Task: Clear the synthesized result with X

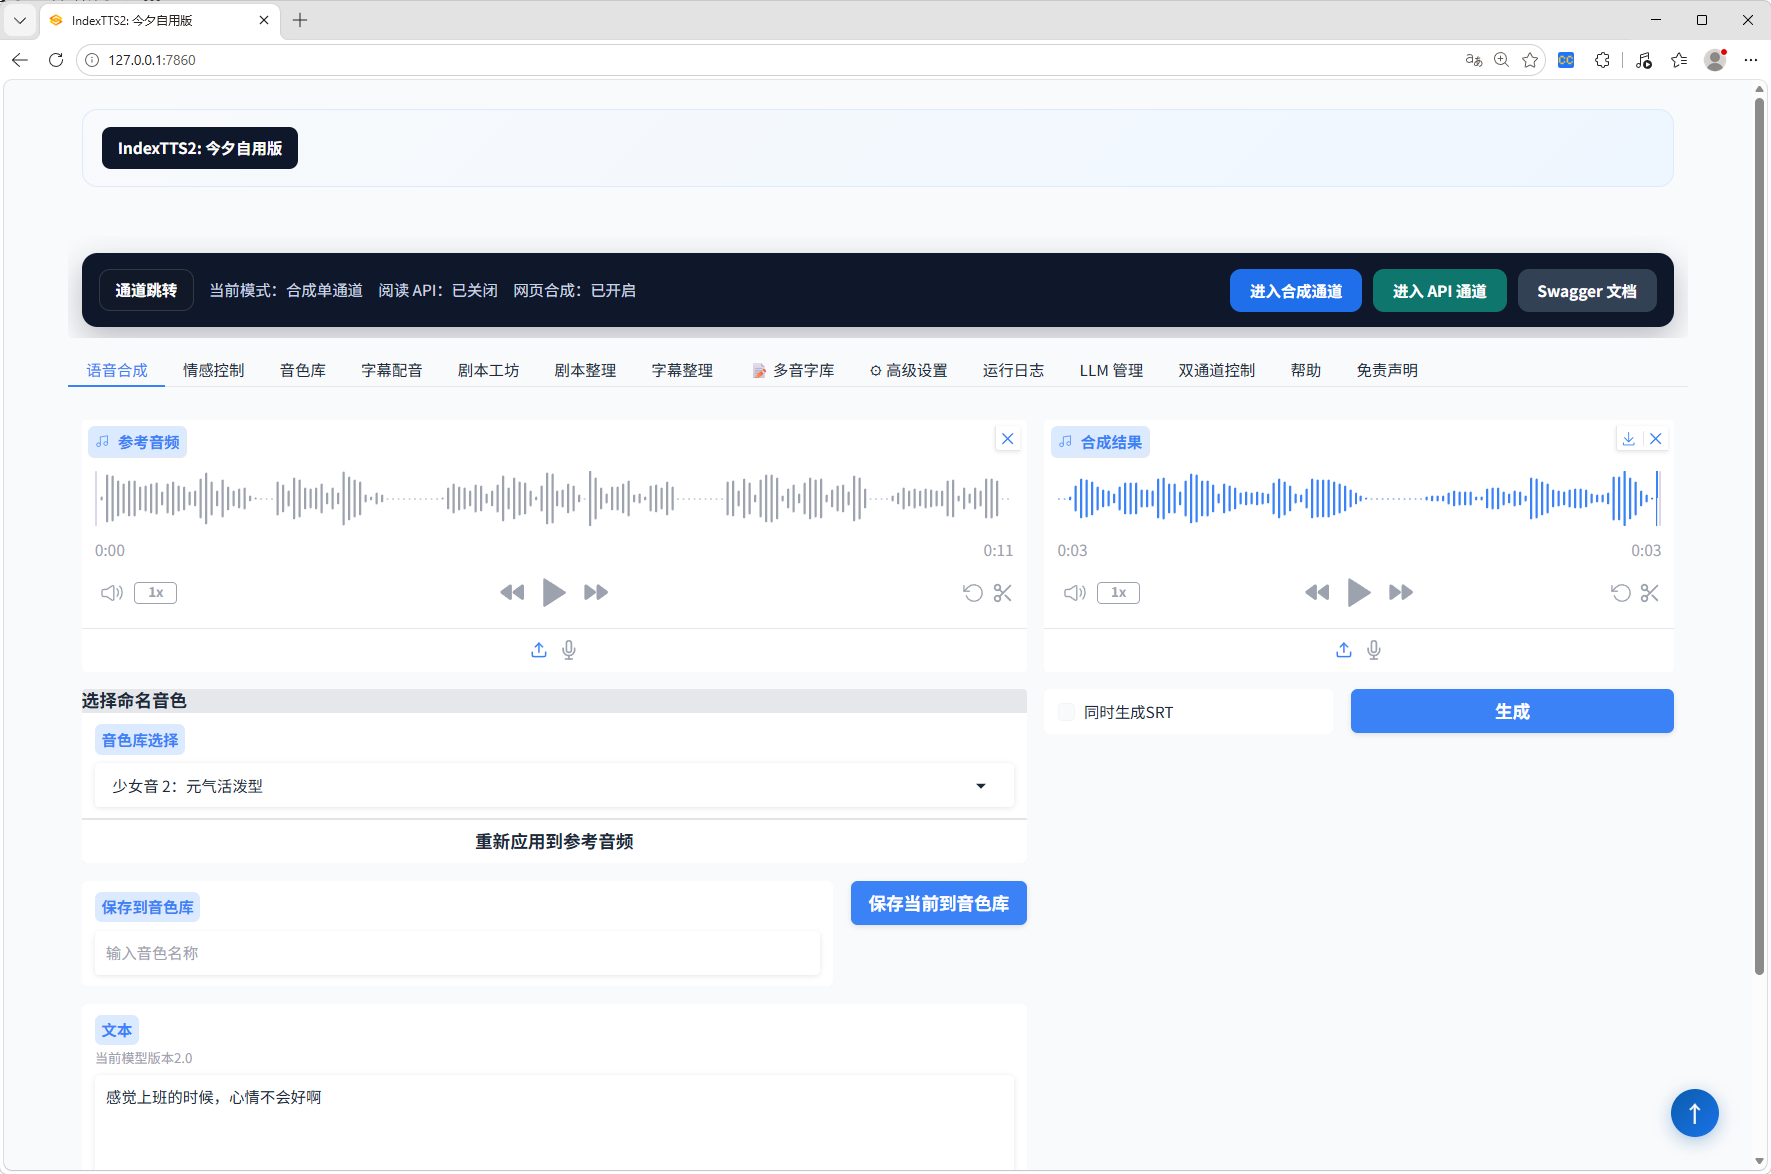Action: tap(1656, 439)
